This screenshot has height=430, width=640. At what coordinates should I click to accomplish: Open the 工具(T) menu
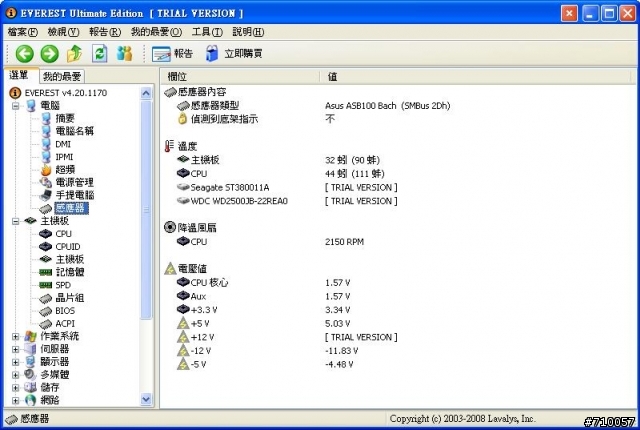207,32
